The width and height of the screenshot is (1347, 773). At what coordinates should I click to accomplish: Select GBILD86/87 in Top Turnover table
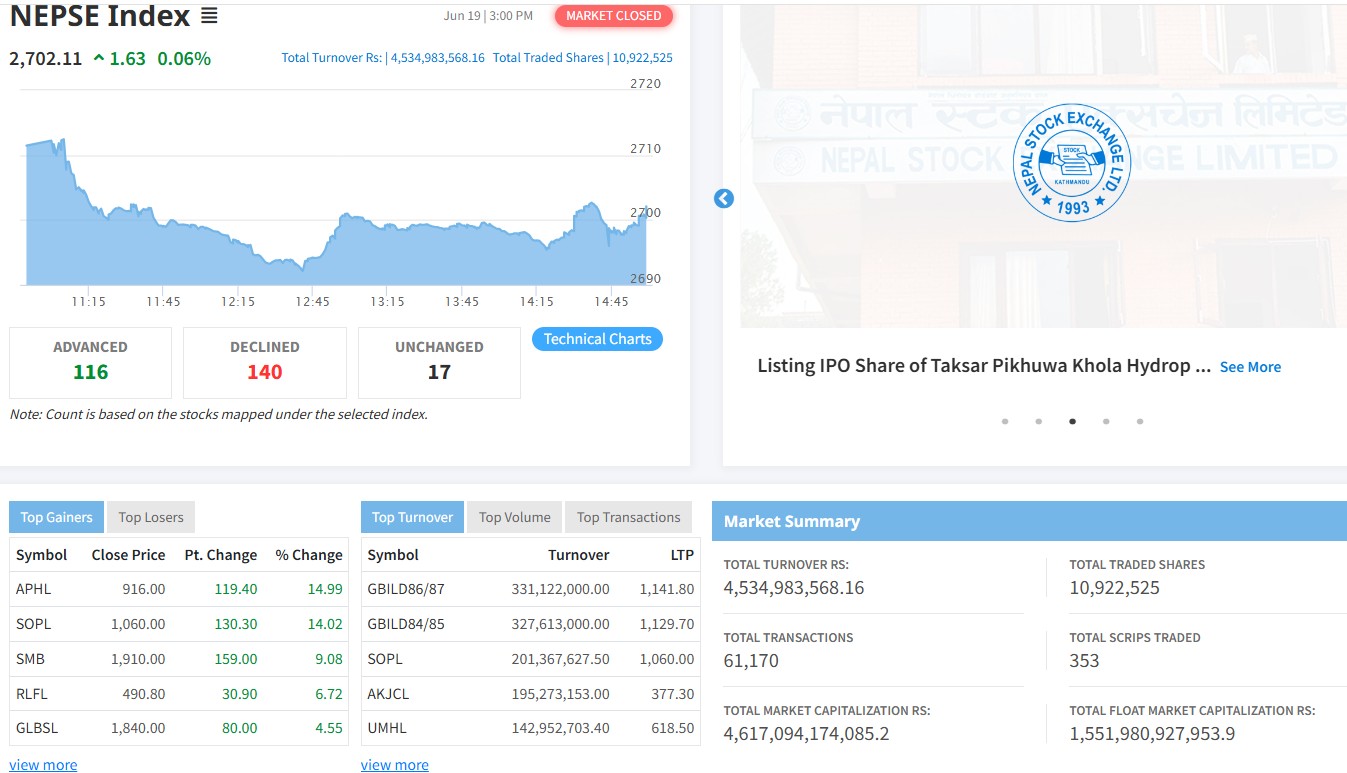tap(406, 589)
